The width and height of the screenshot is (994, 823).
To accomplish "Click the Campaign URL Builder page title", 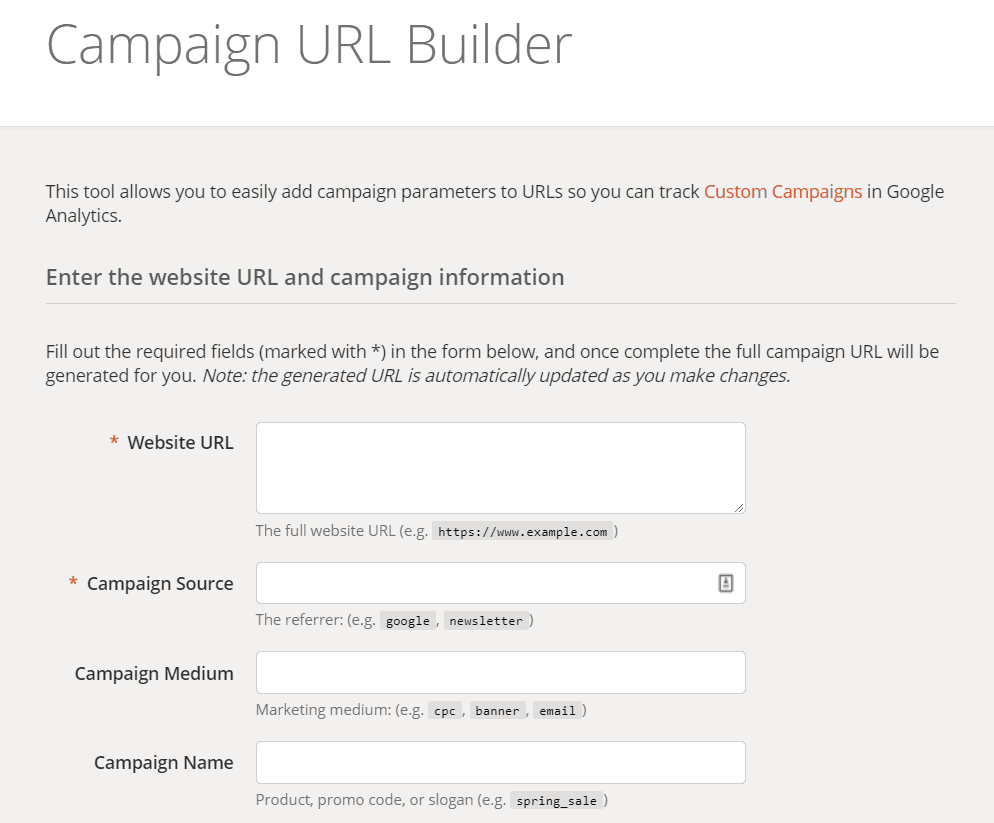I will pos(309,44).
